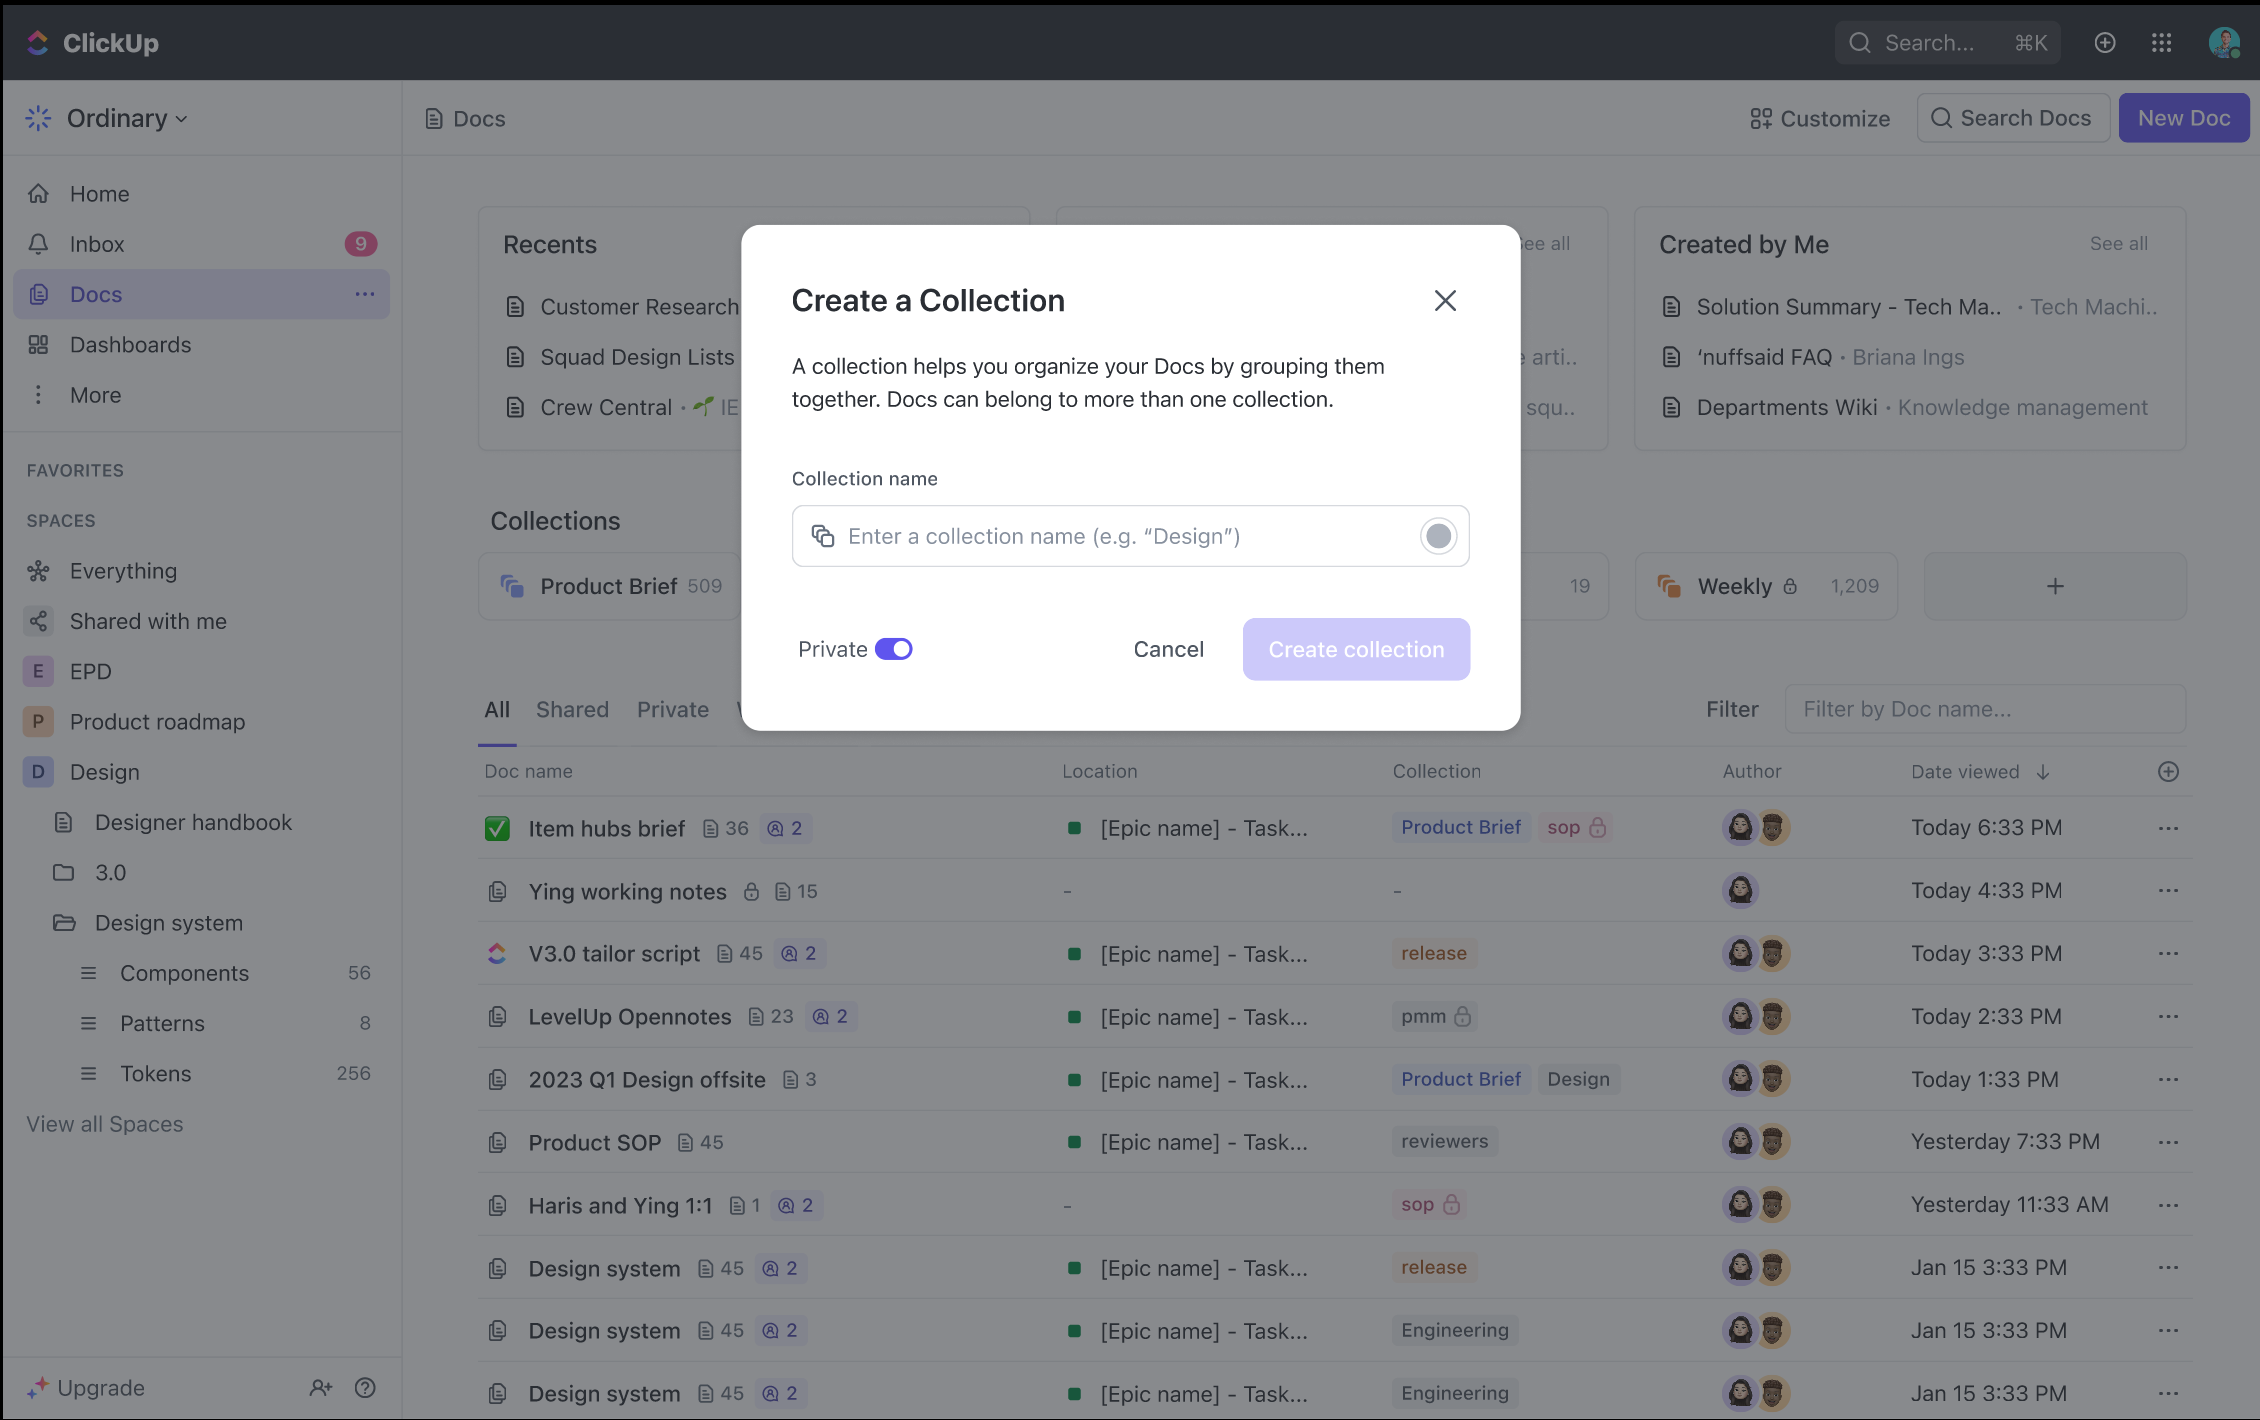2260x1420 pixels.
Task: Click add column plus icon in table header
Action: [x=2167, y=771]
